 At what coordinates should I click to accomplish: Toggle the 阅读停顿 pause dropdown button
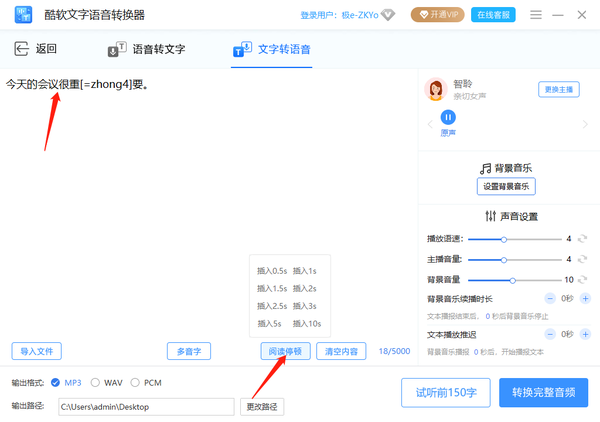click(x=285, y=351)
